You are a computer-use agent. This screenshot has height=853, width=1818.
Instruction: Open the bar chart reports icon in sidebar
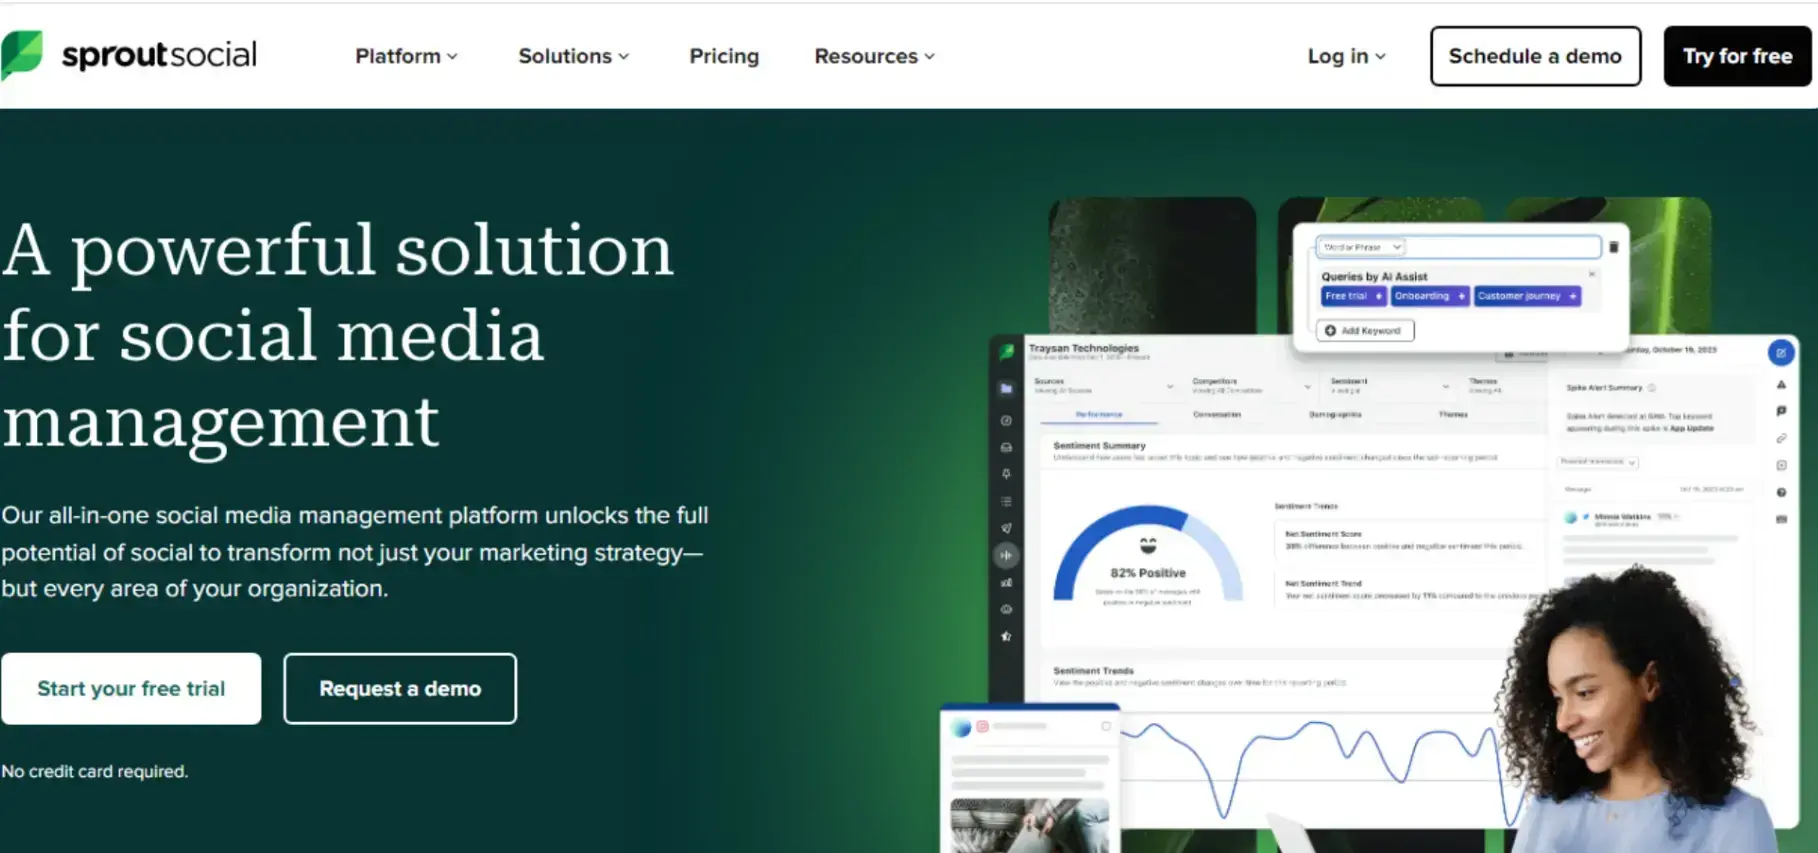[x=1006, y=582]
